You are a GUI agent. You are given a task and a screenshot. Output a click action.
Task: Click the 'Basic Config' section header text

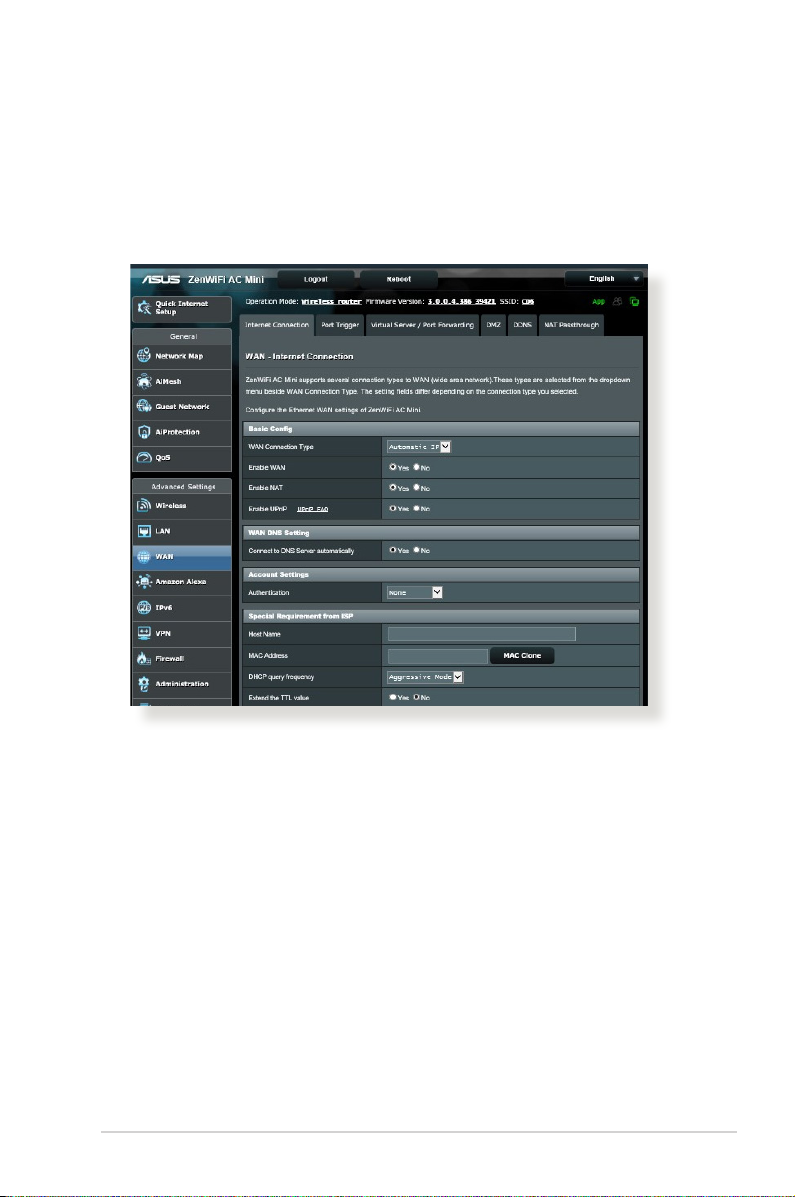tap(270, 429)
